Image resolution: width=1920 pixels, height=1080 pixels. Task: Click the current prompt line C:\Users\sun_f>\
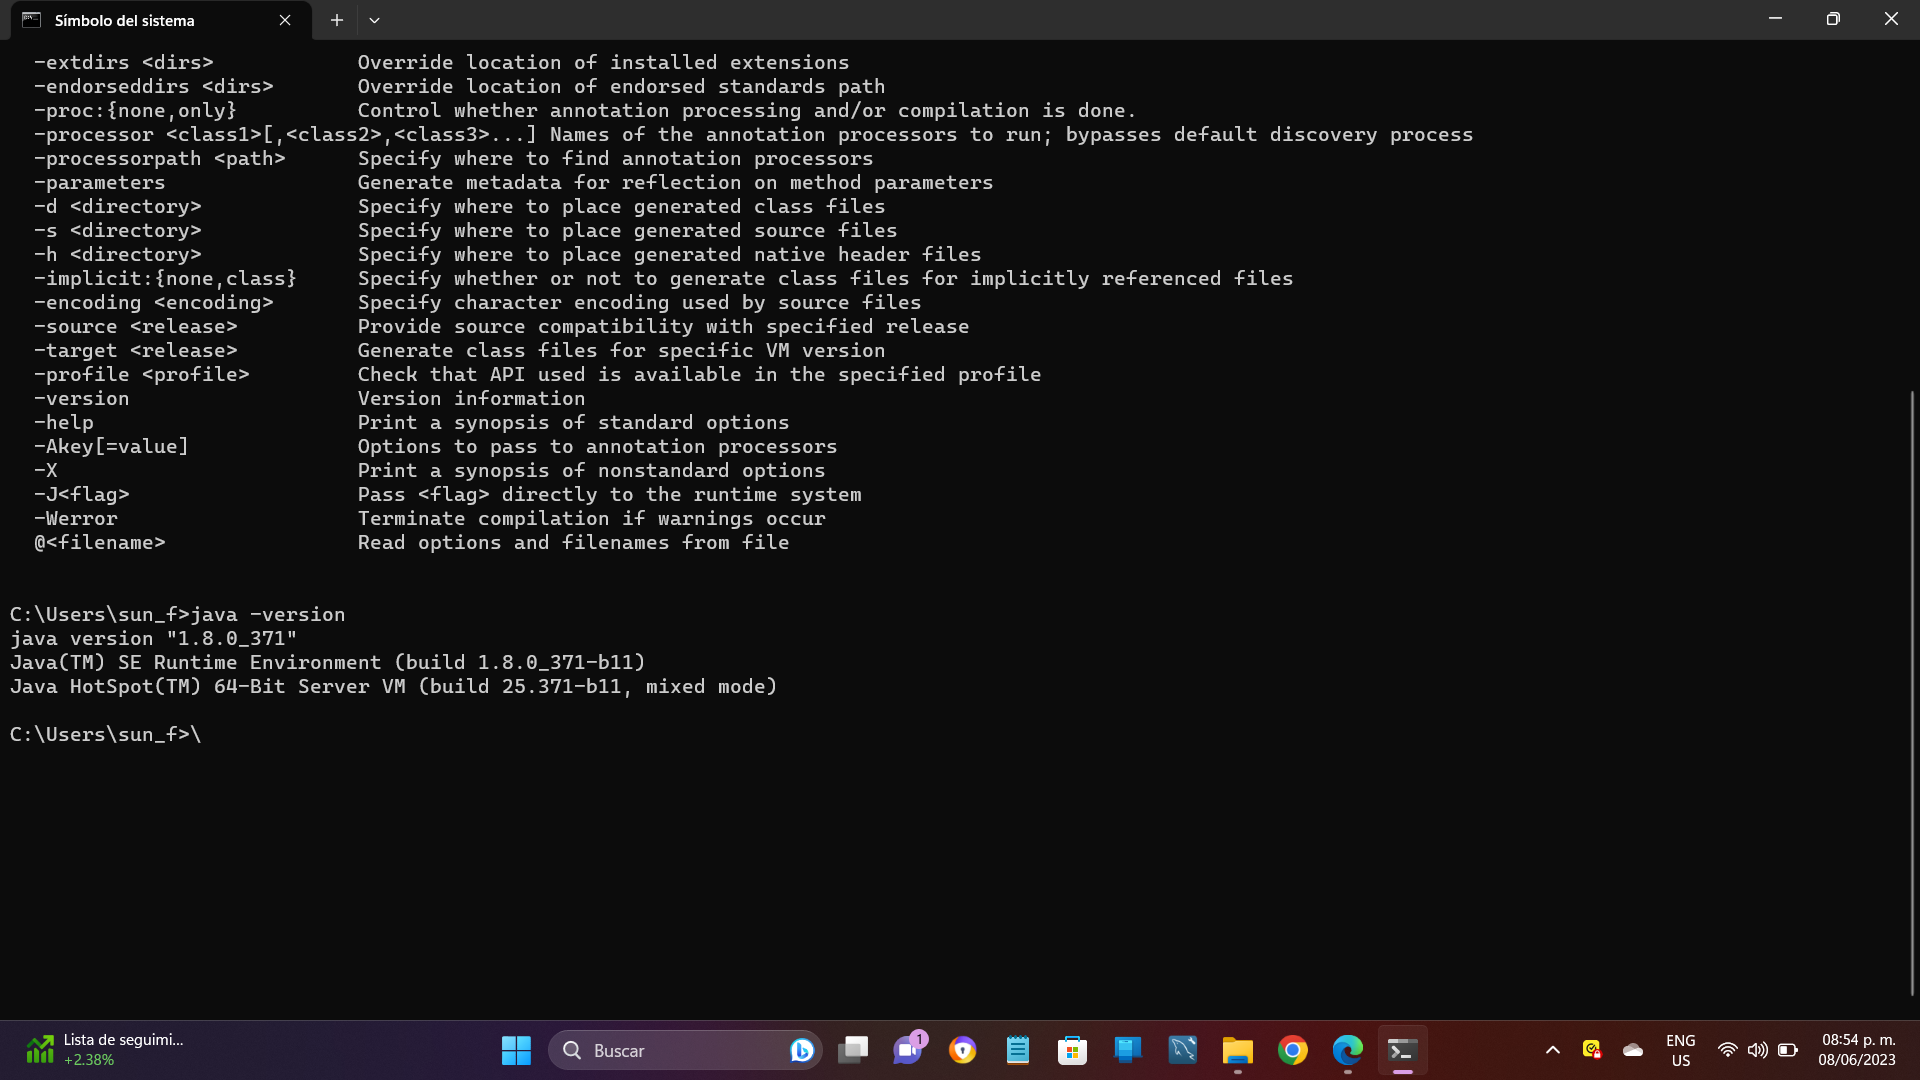pos(105,734)
